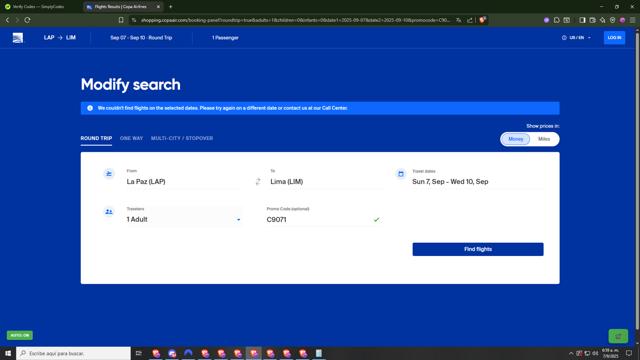640x360 pixels.
Task: Switch prices to Miles
Action: pos(544,139)
